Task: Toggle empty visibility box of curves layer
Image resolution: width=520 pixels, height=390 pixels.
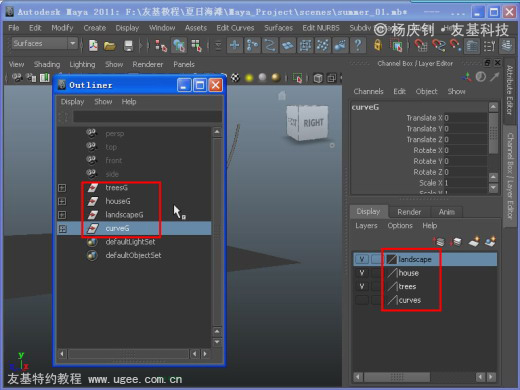Action: point(362,300)
